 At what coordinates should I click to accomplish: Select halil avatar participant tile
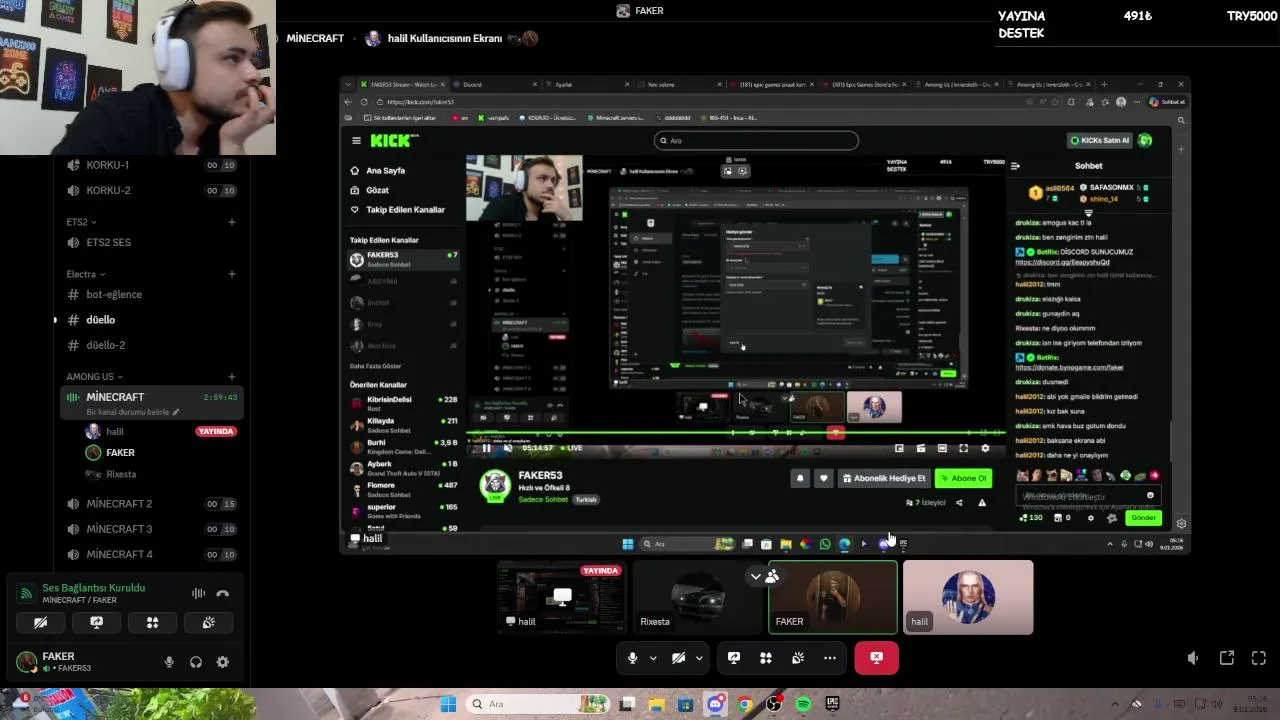click(968, 597)
